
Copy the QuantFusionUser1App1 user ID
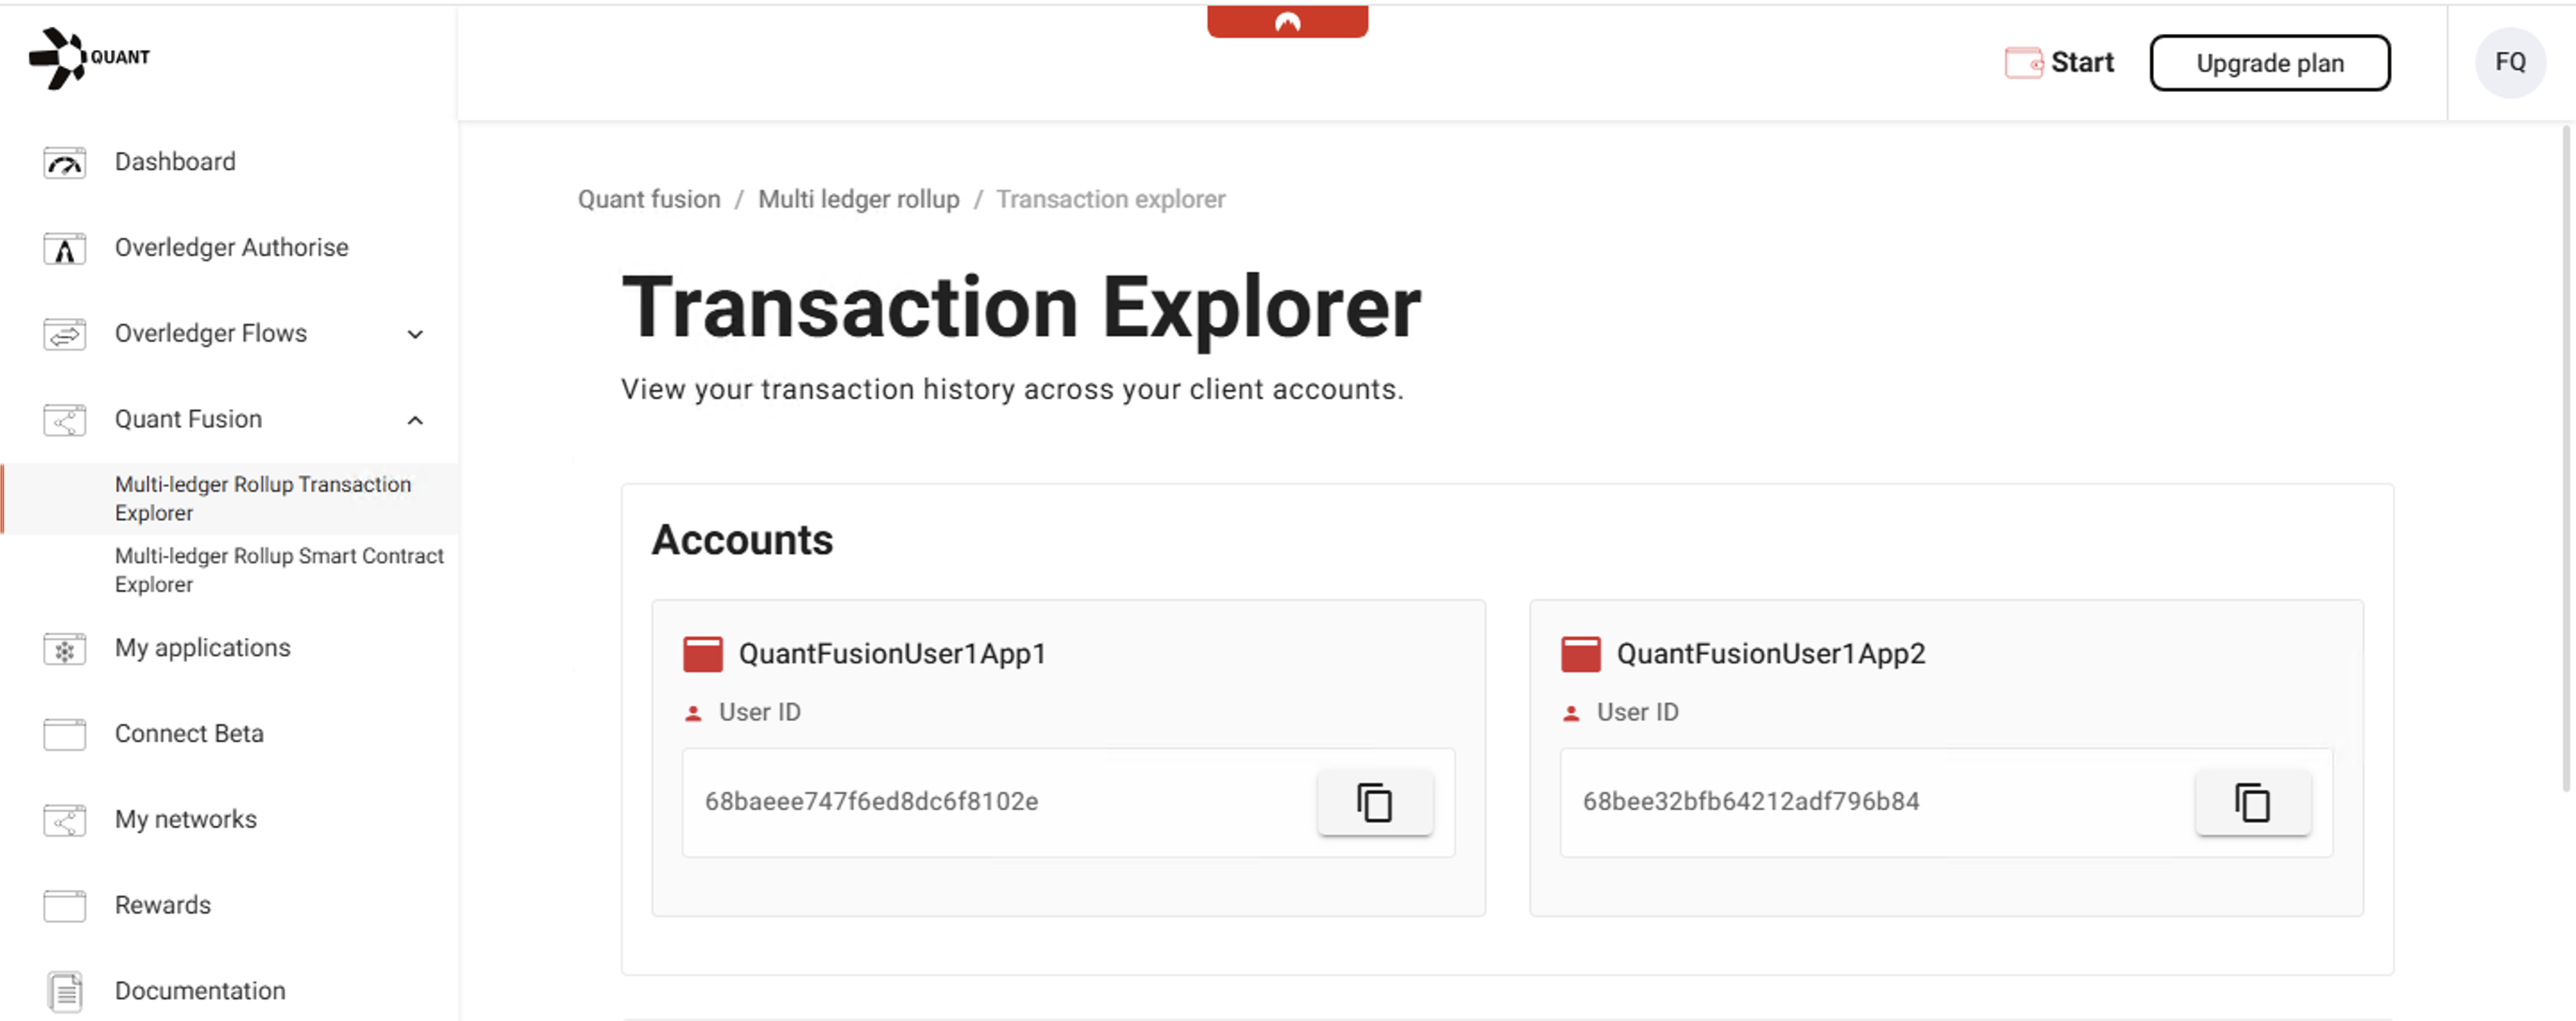pos(1374,802)
